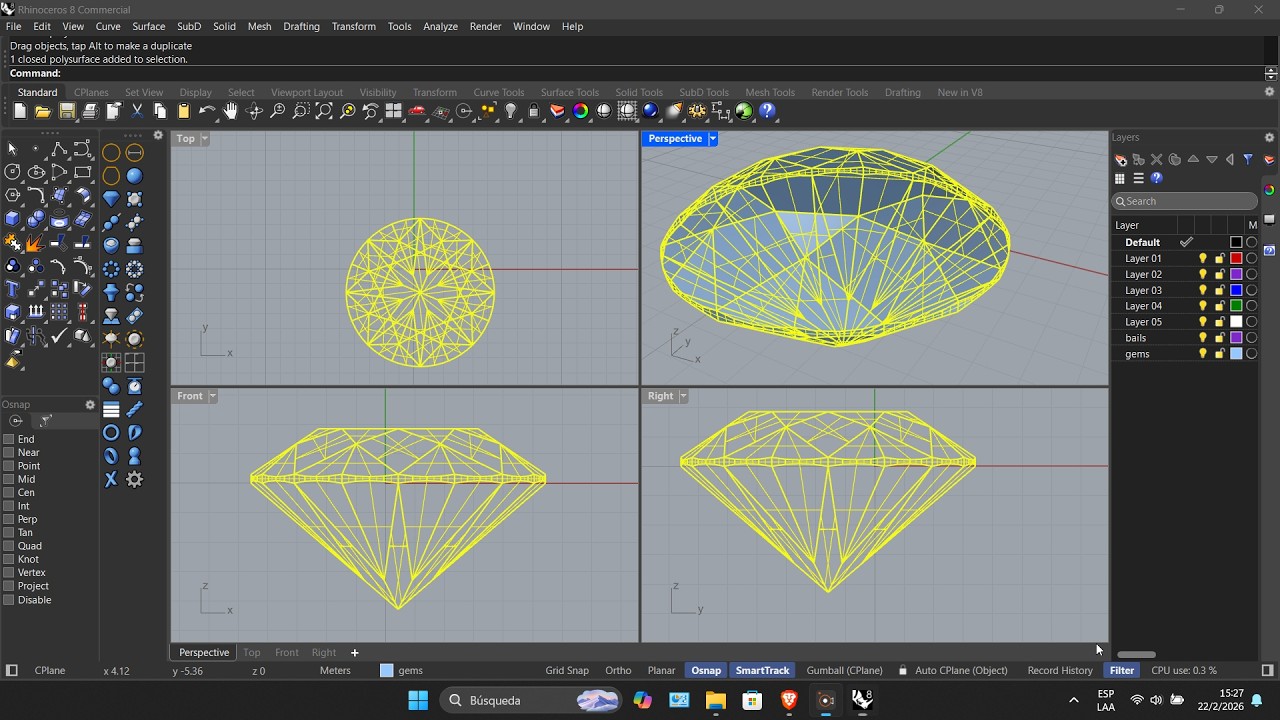Viewport: 1280px width, 720px height.
Task: Click the Layers panel Search field
Action: click(x=1185, y=201)
